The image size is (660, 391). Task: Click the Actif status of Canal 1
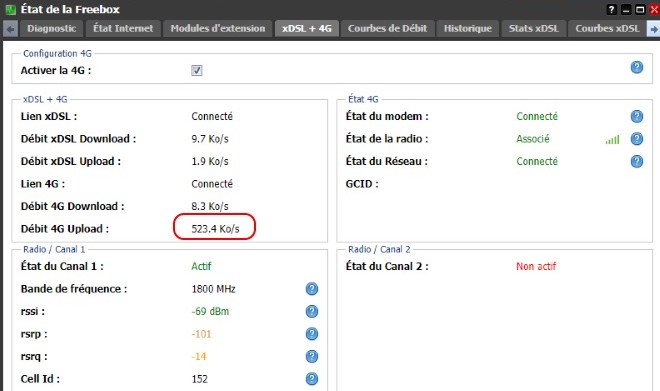[201, 266]
